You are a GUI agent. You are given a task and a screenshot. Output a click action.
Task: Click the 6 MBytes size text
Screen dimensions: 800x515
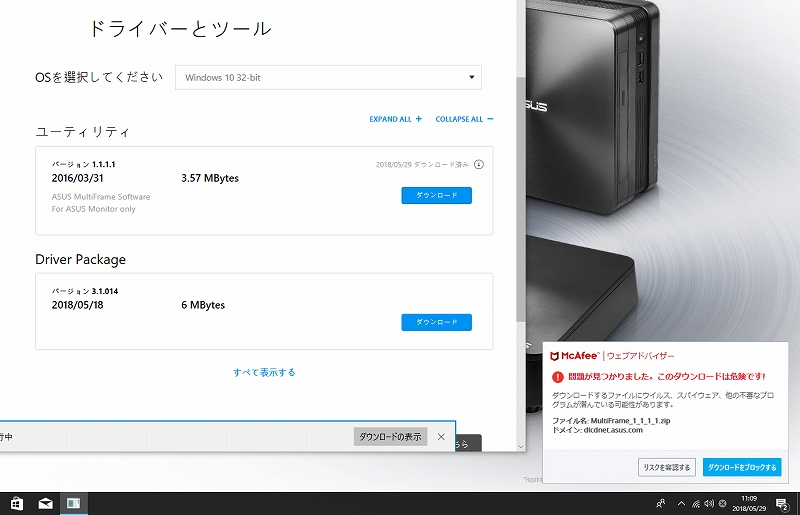203,305
